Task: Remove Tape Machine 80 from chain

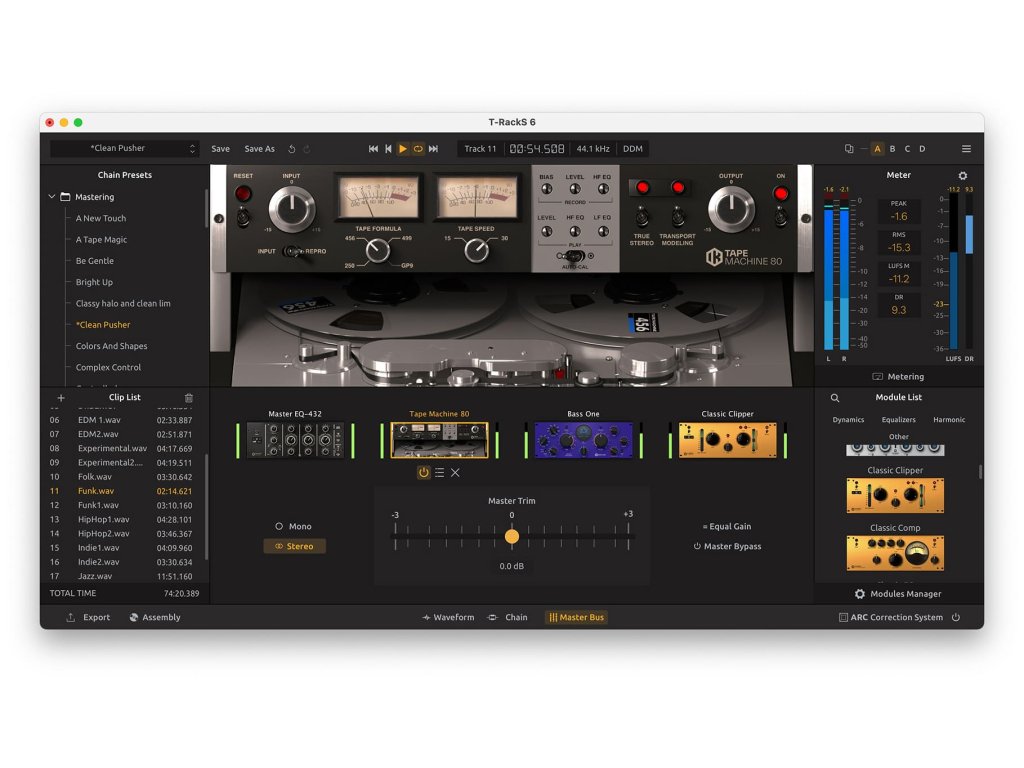Action: click(455, 472)
